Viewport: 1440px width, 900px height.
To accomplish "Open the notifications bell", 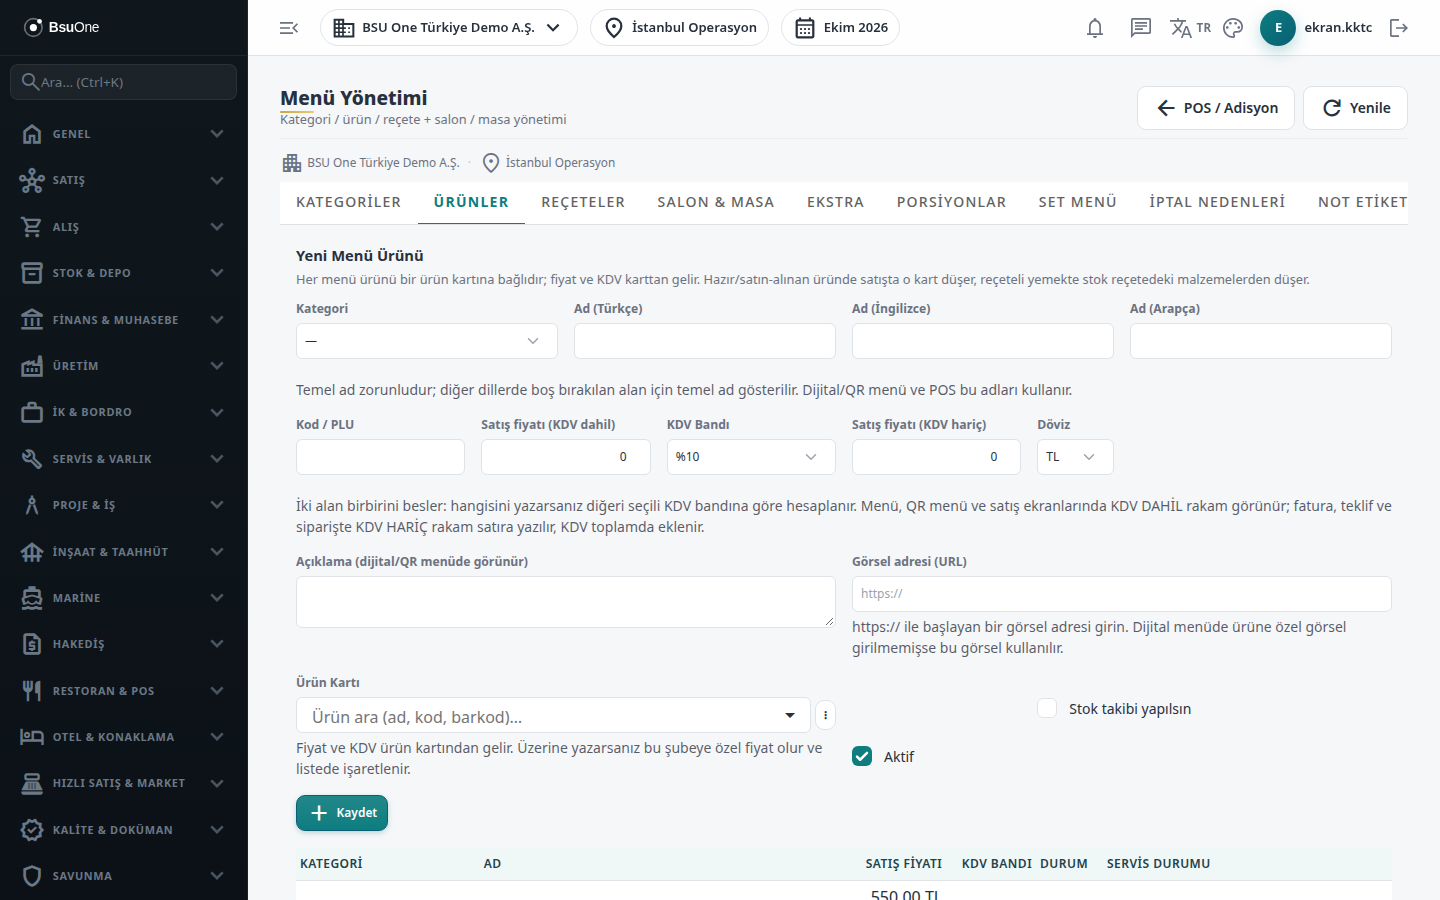I will 1095,28.
